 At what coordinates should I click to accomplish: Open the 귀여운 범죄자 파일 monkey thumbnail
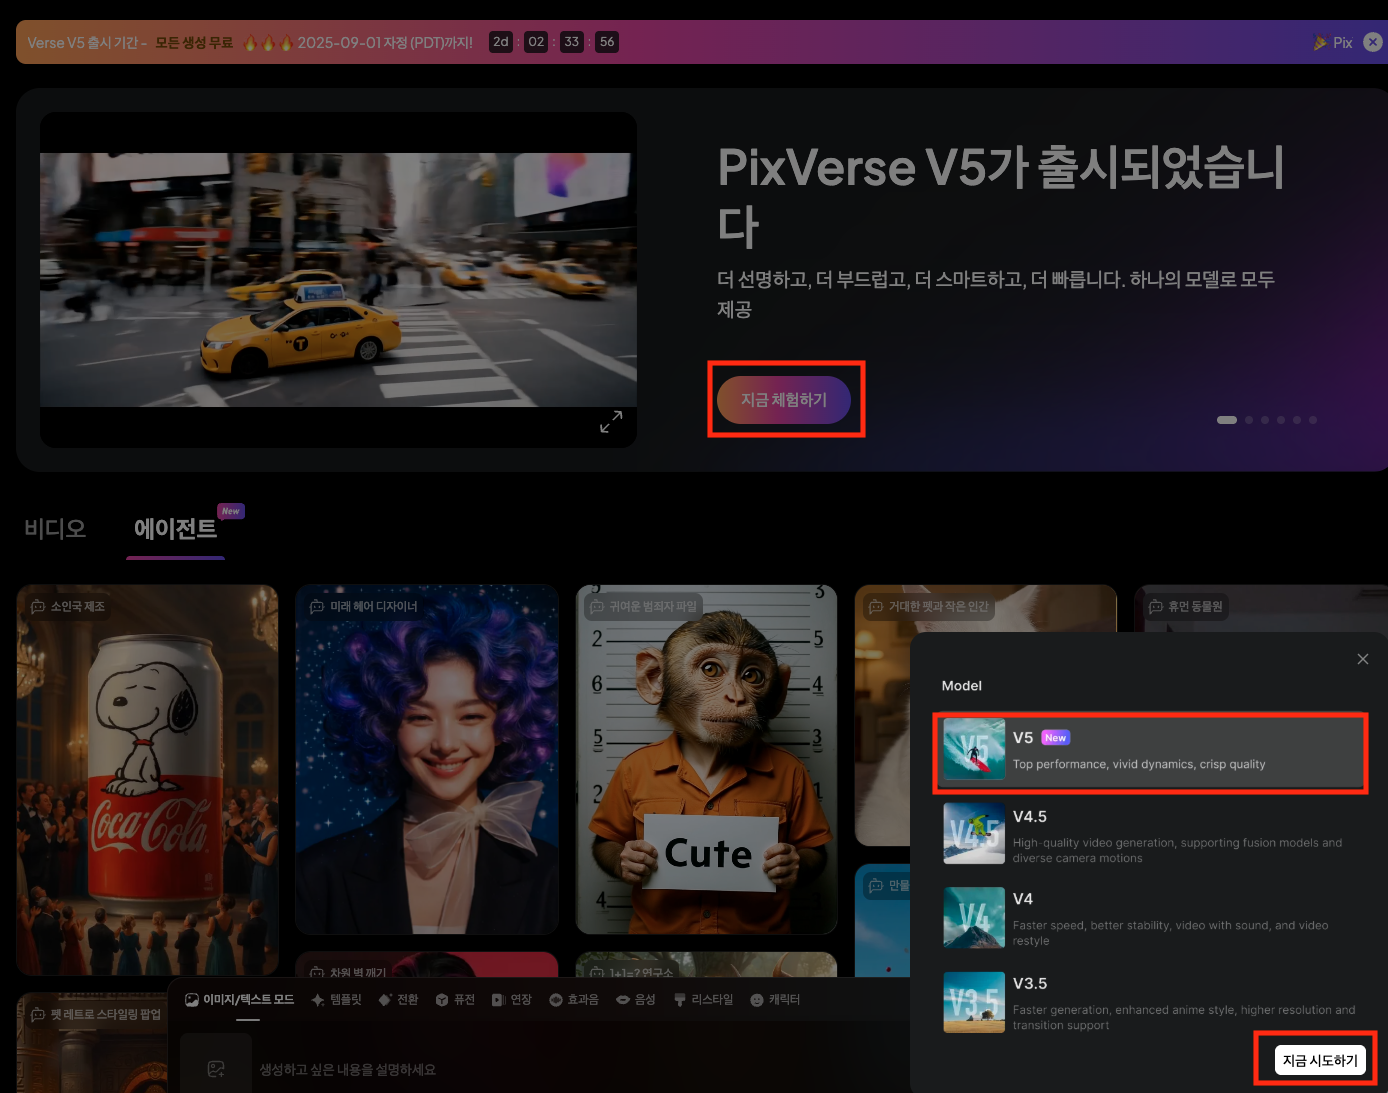[706, 759]
